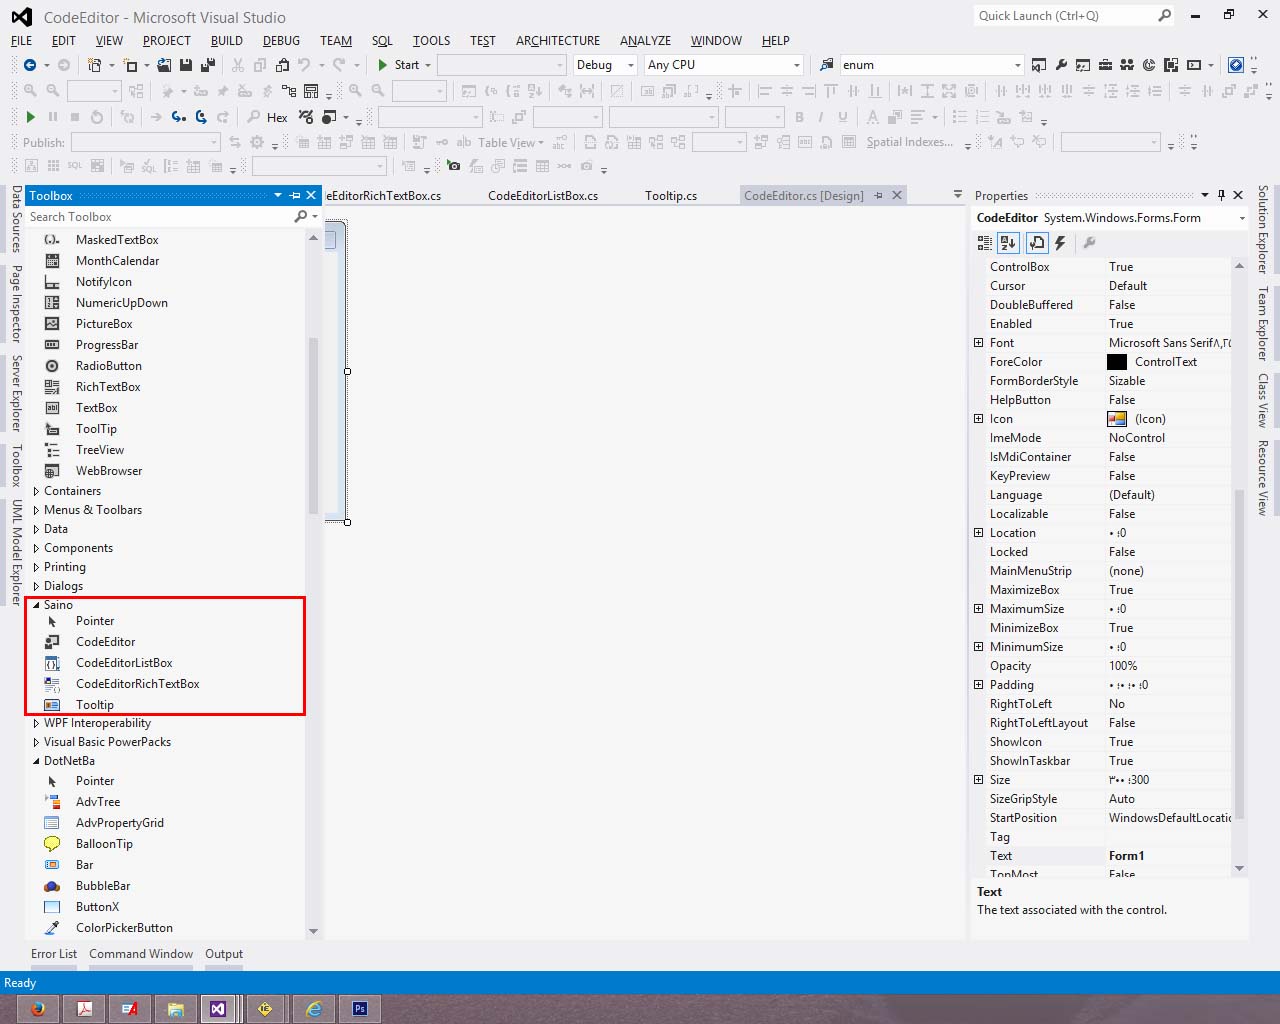Click the blue framed icon at toolbar end

coord(1236,65)
